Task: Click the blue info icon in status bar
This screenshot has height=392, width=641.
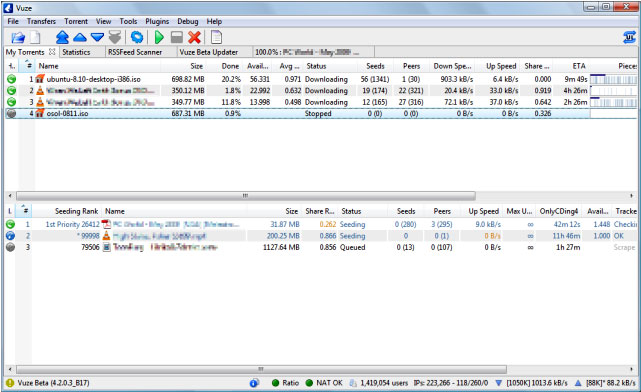Action: [254, 383]
